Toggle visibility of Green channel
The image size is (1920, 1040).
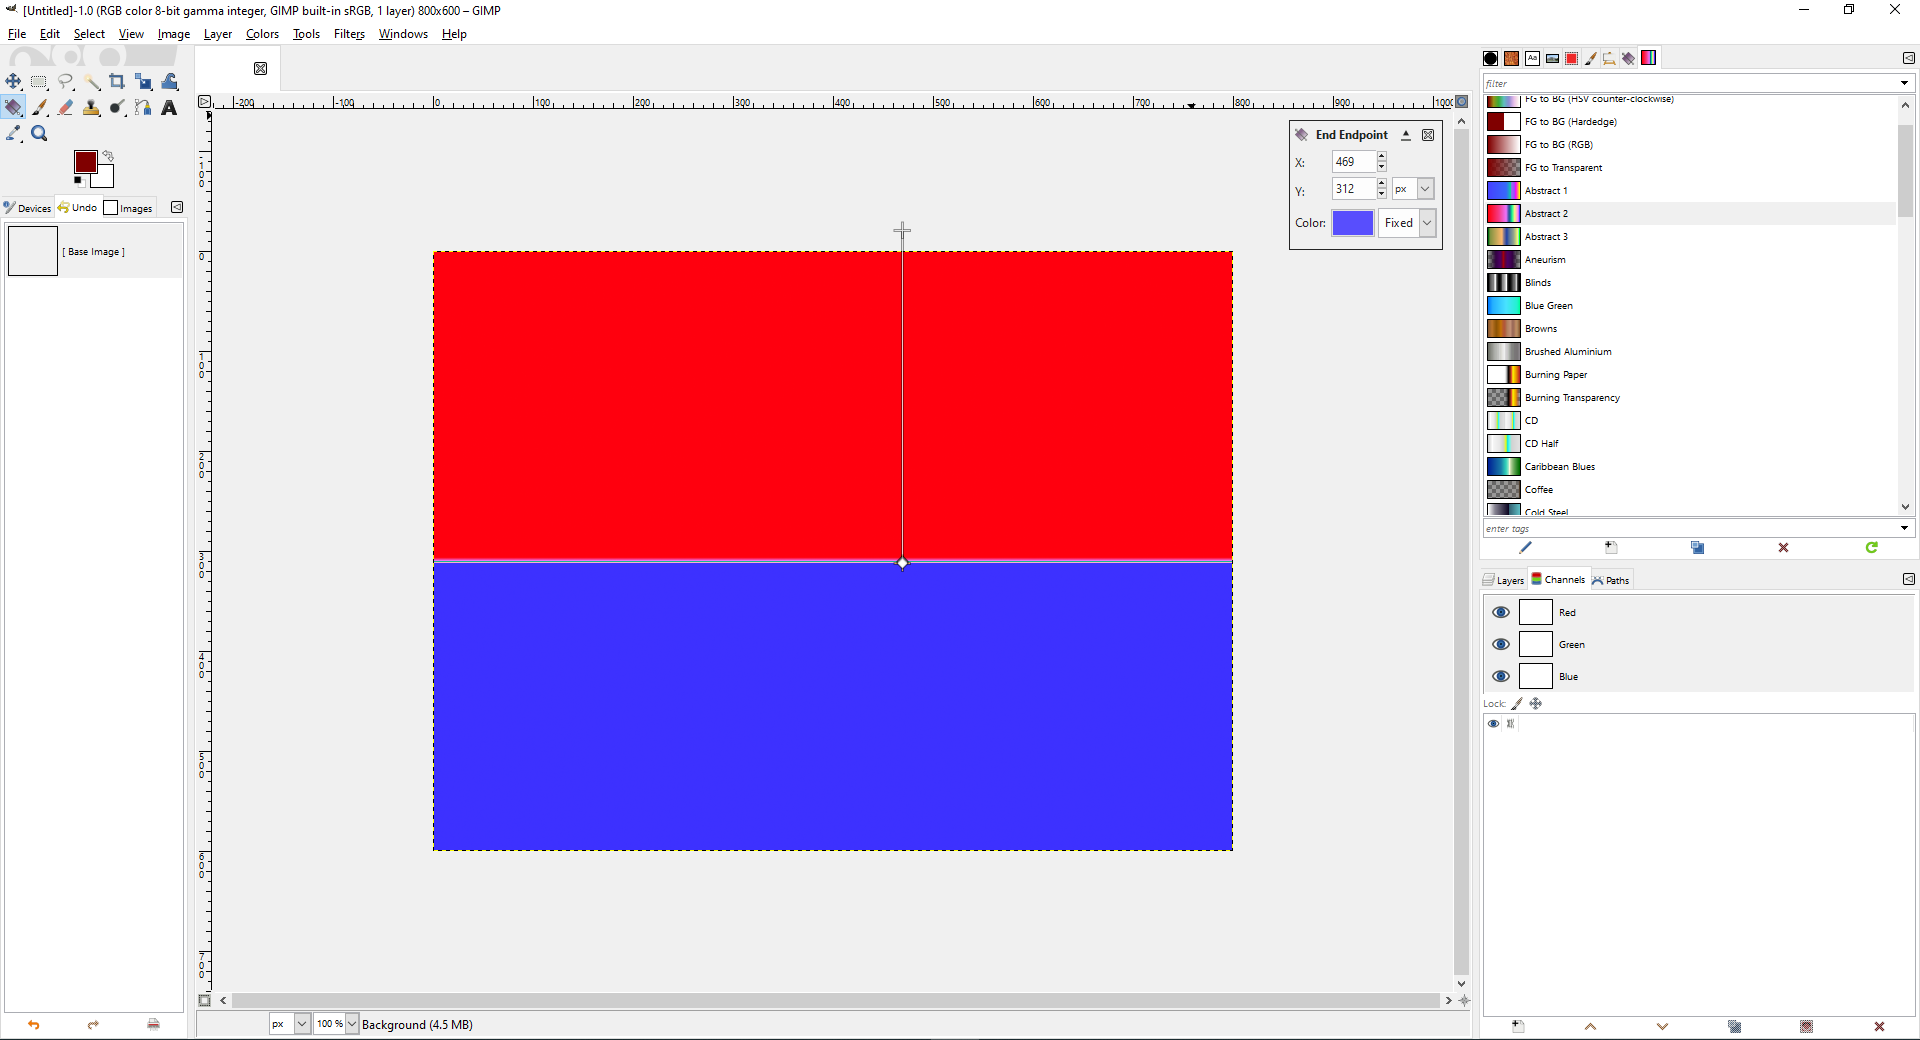1501,644
